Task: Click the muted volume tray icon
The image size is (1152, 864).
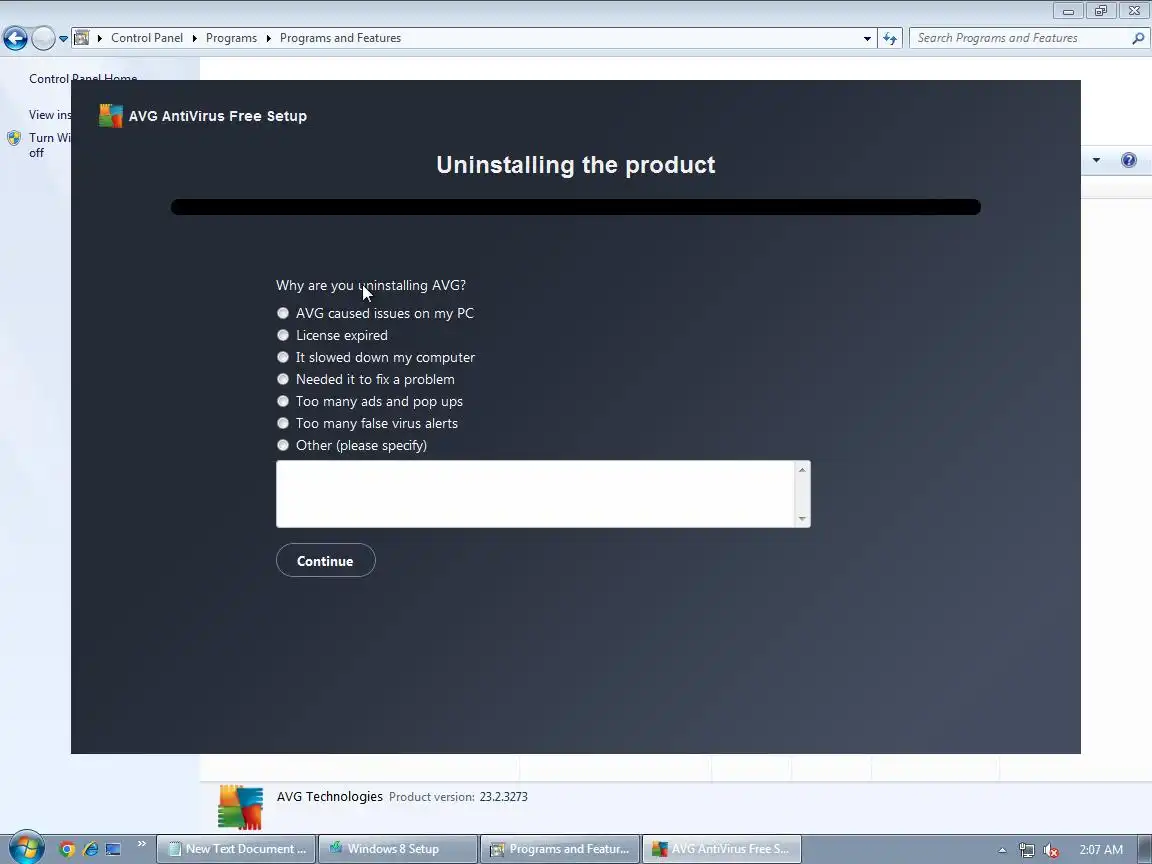Action: [x=1051, y=850]
